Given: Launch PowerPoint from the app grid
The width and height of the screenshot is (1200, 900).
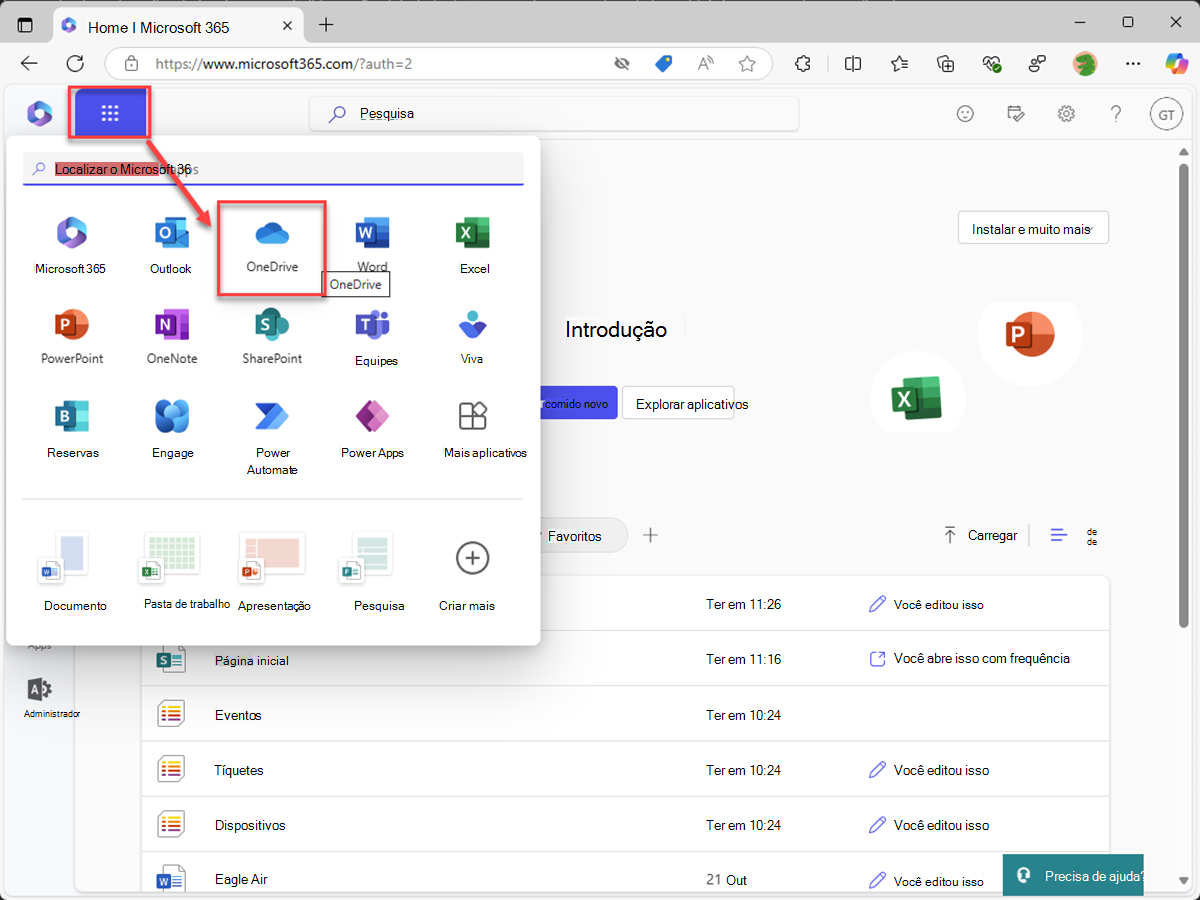Looking at the screenshot, I should pos(72,336).
